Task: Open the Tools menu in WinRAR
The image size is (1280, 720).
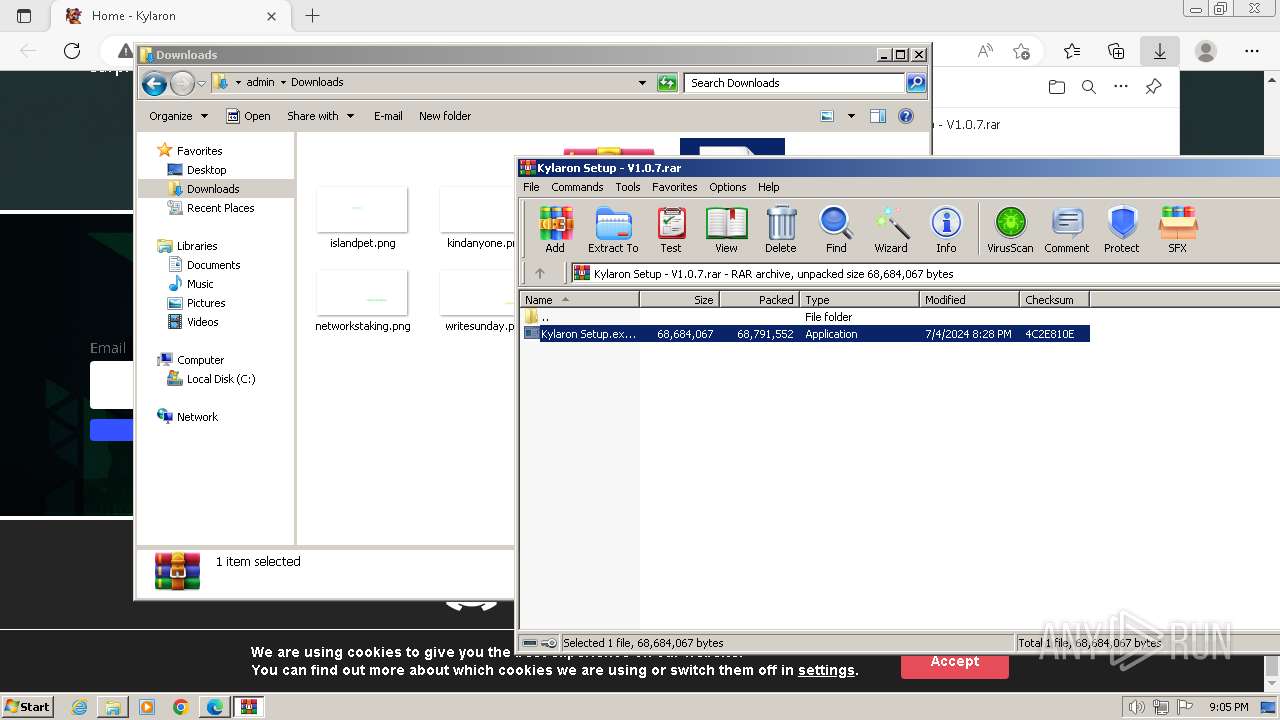Action: [628, 187]
